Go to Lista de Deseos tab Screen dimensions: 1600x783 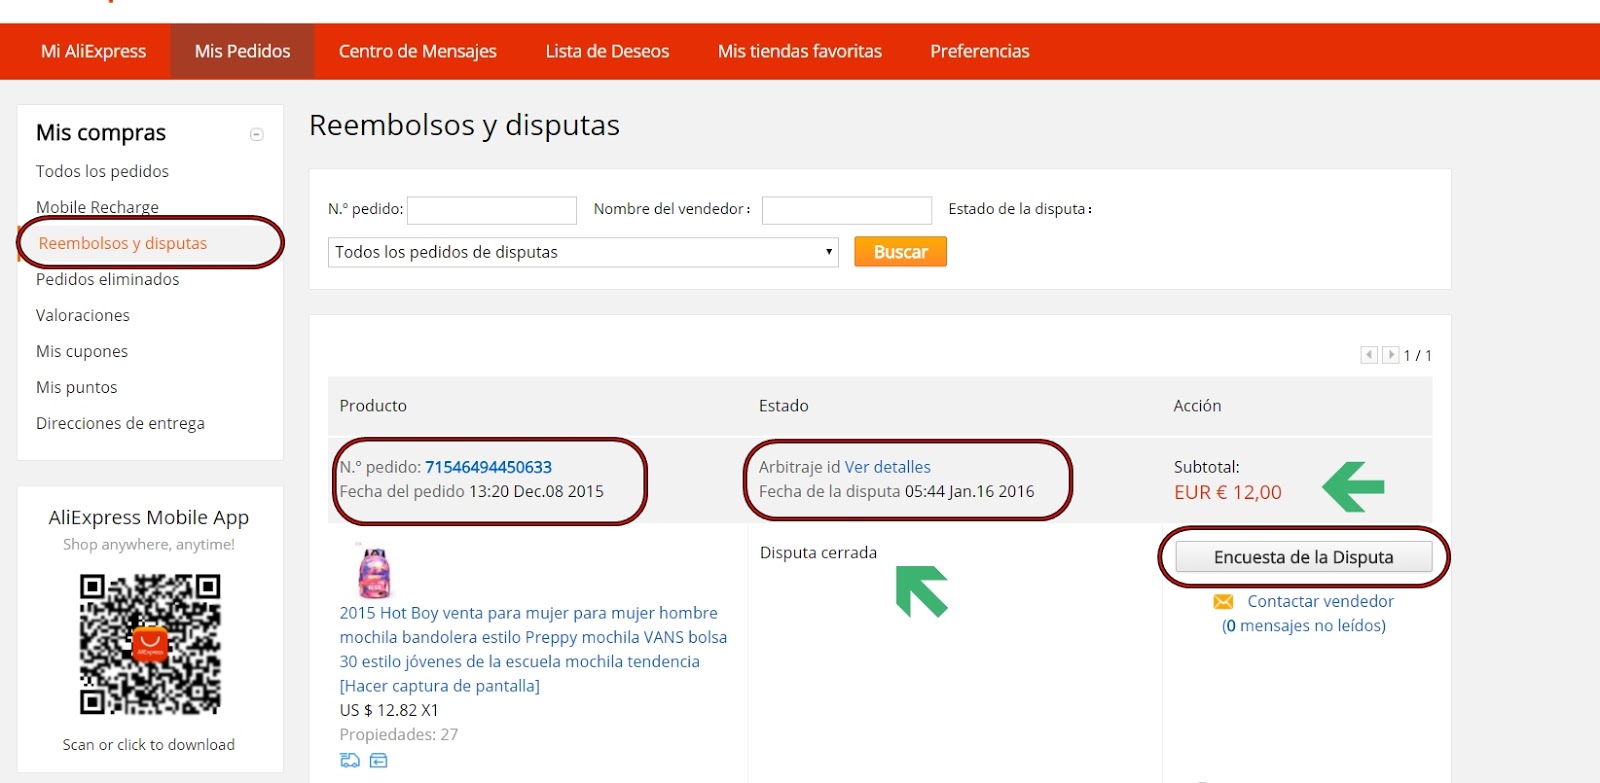607,51
